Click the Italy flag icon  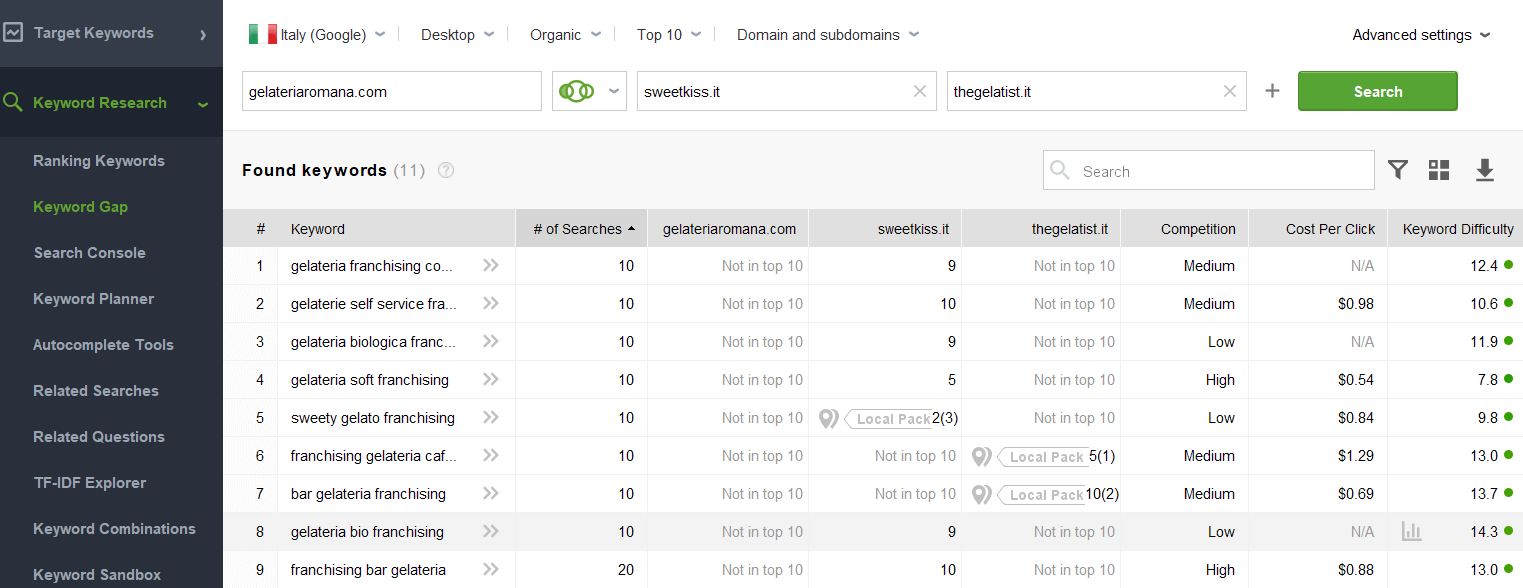pyautogui.click(x=262, y=34)
